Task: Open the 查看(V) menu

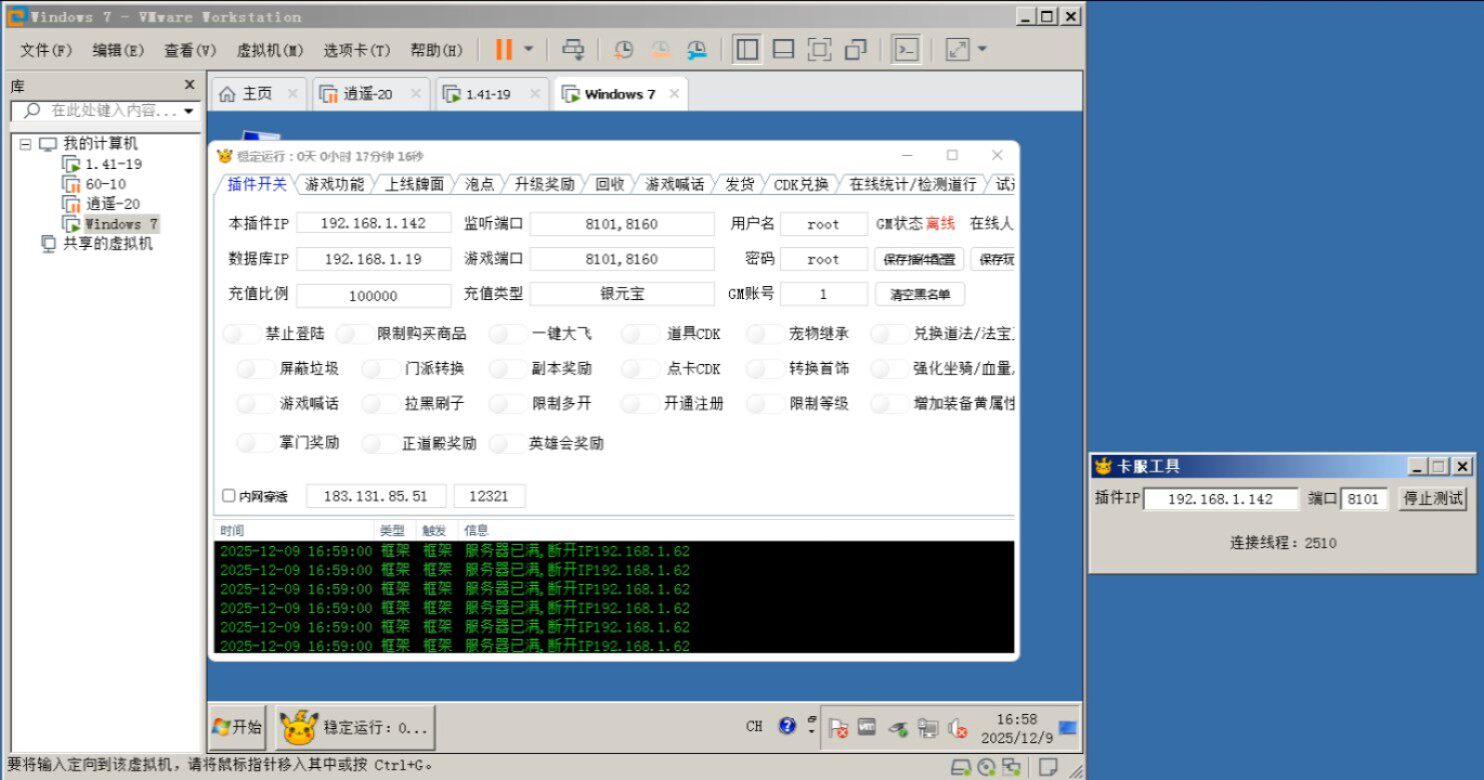Action: (x=190, y=50)
